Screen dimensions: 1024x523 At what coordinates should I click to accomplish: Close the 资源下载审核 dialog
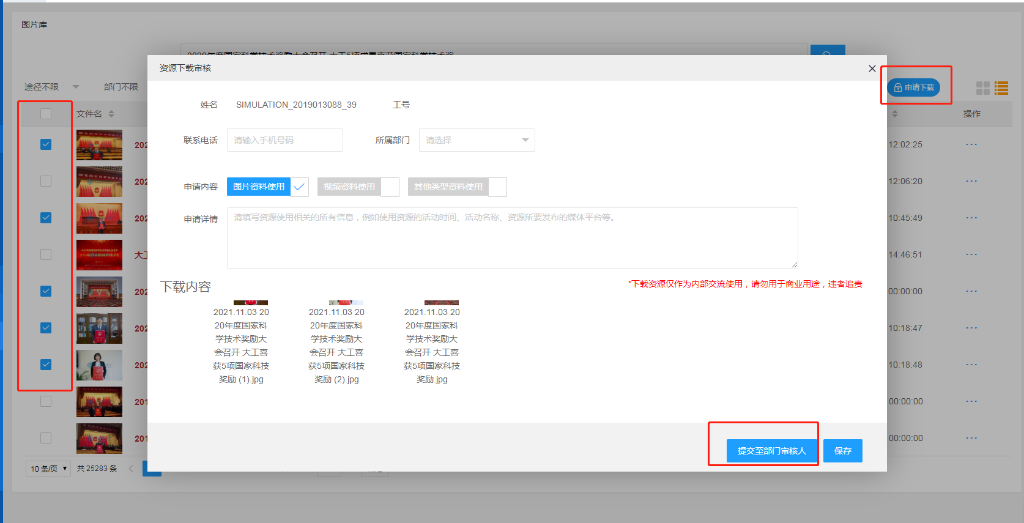point(871,68)
